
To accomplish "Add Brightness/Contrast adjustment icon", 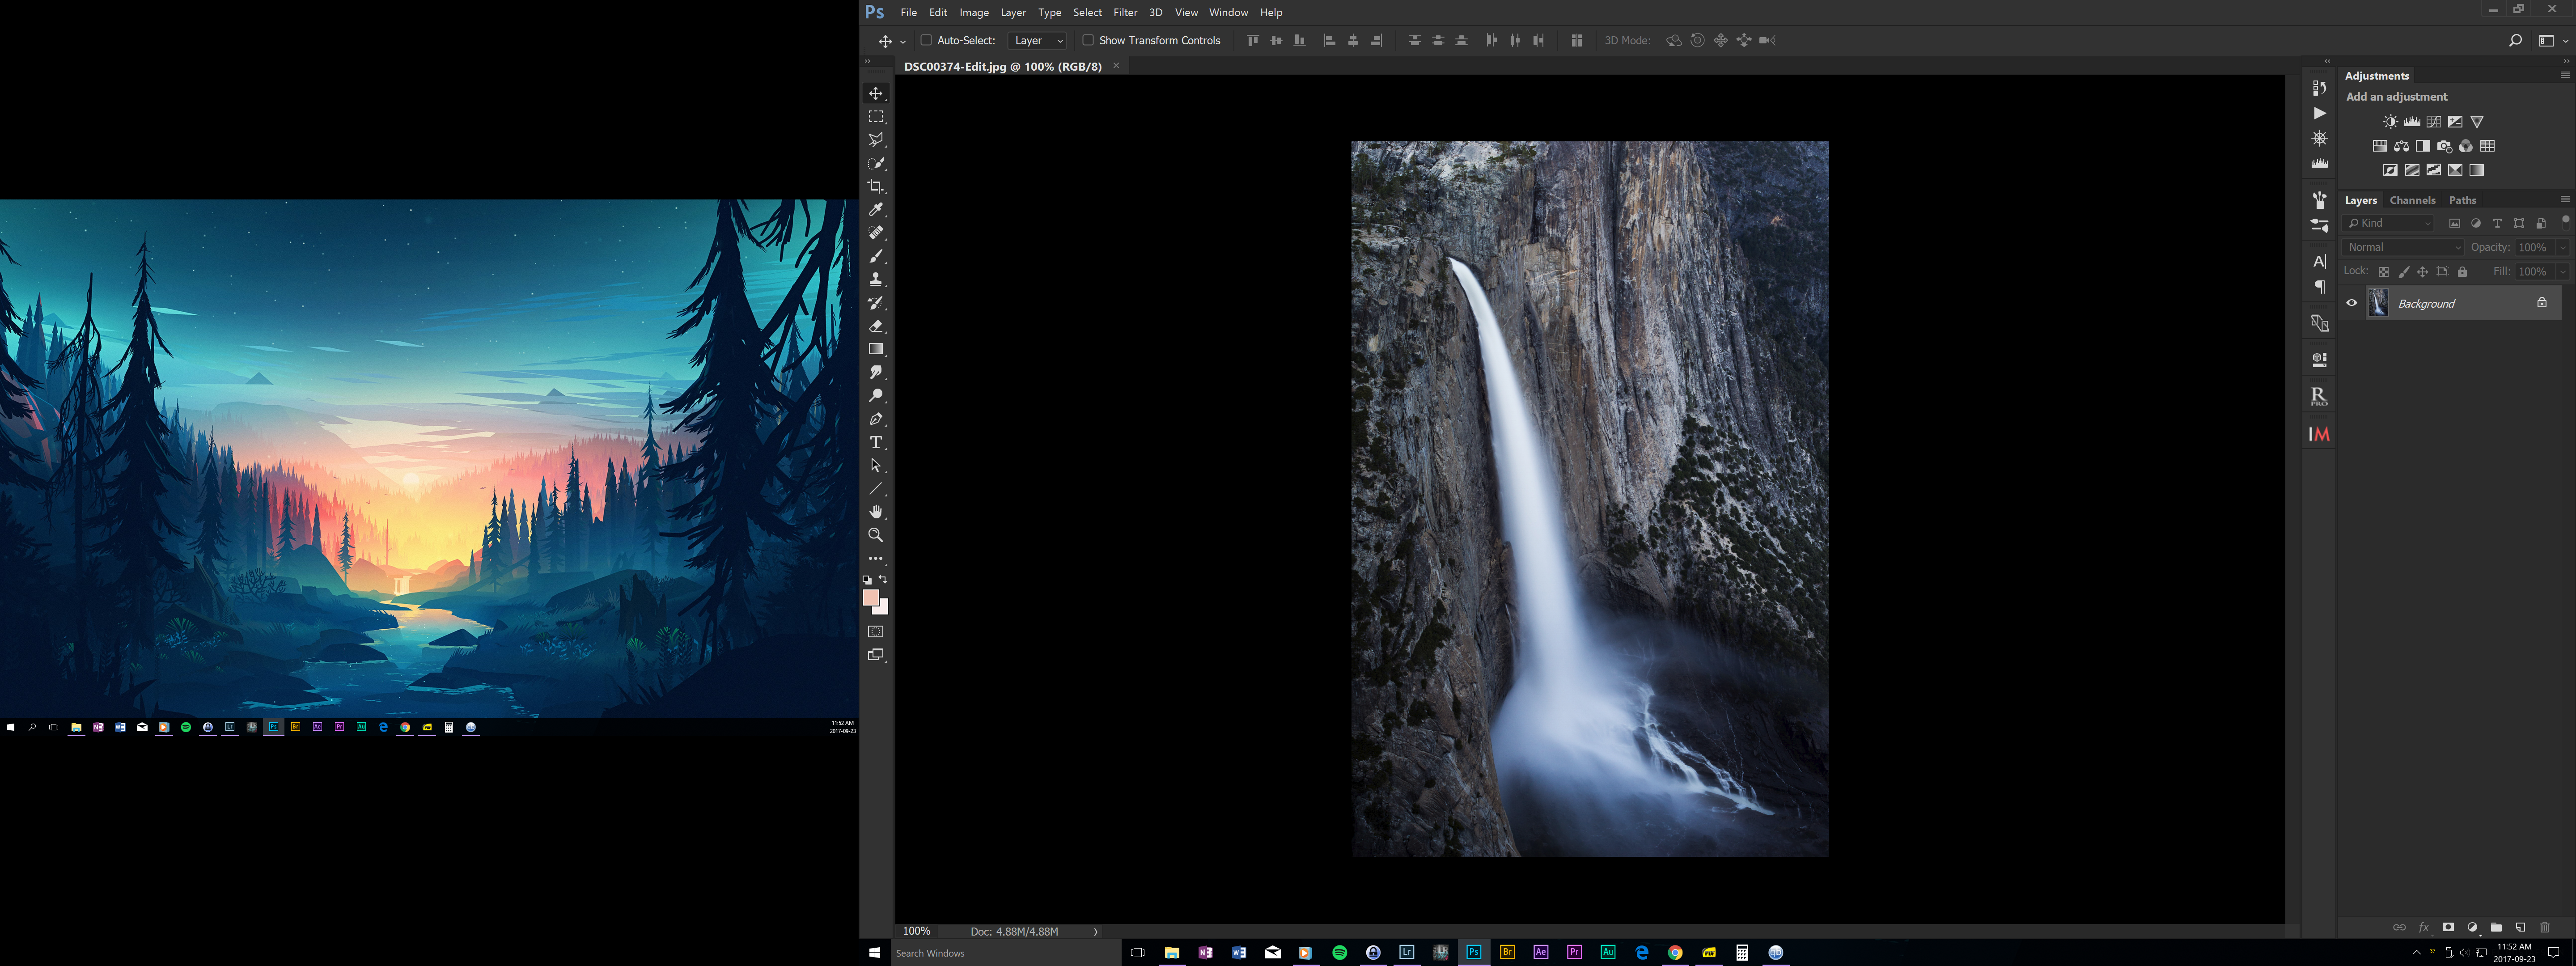I will (2390, 122).
